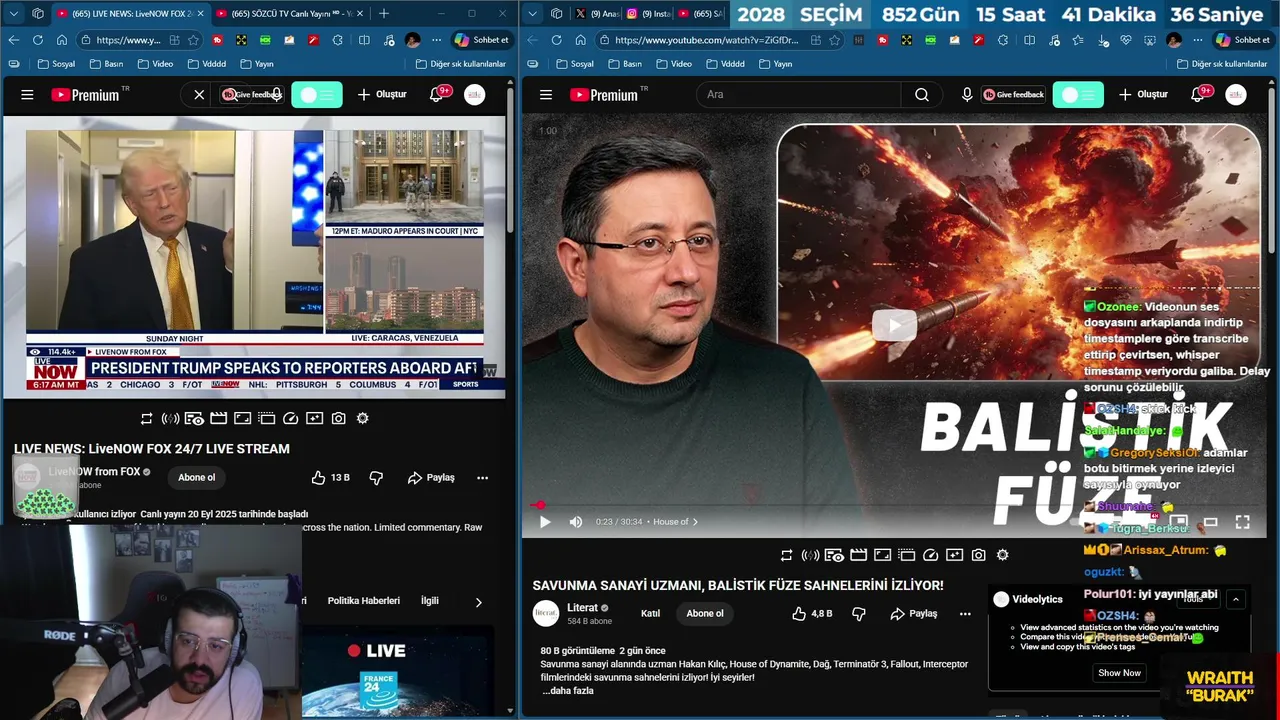
Task: Open Edge extensions puzzle icon in left window
Action: 336,40
